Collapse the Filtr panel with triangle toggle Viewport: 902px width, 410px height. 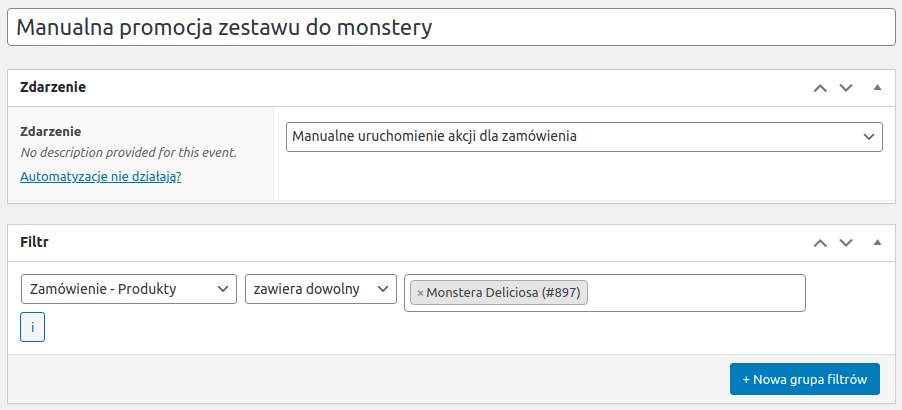coord(877,243)
